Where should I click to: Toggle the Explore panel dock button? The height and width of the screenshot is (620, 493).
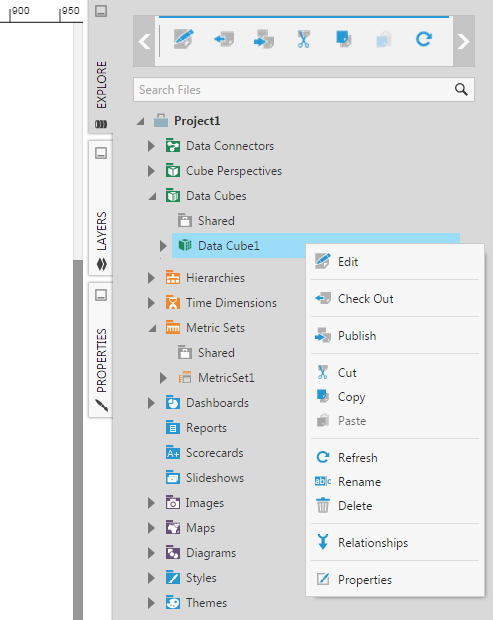[101, 11]
